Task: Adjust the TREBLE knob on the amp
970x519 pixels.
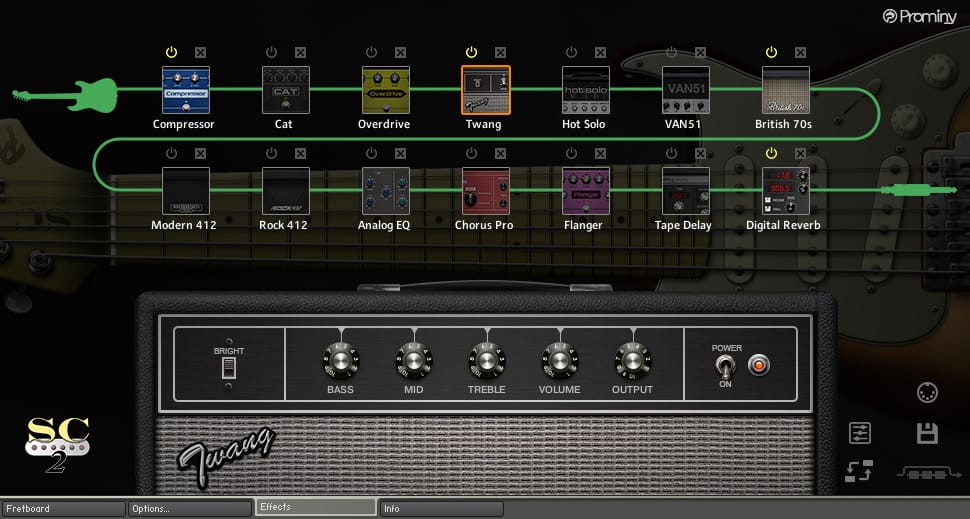Action: [x=487, y=361]
